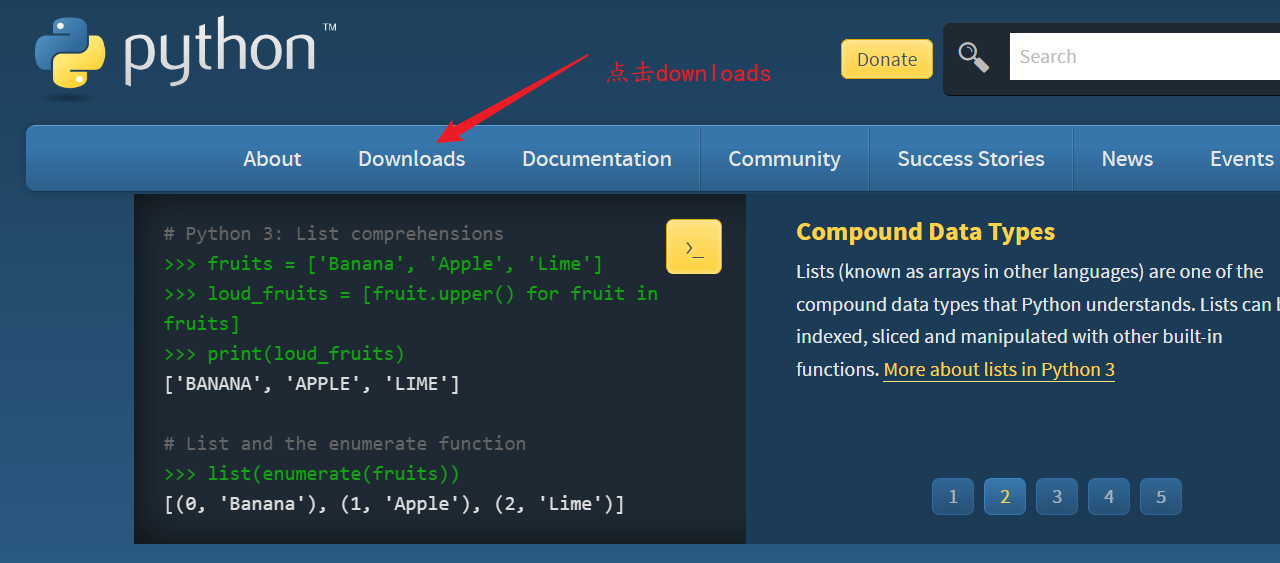Launch the interactive shell button

(x=694, y=246)
